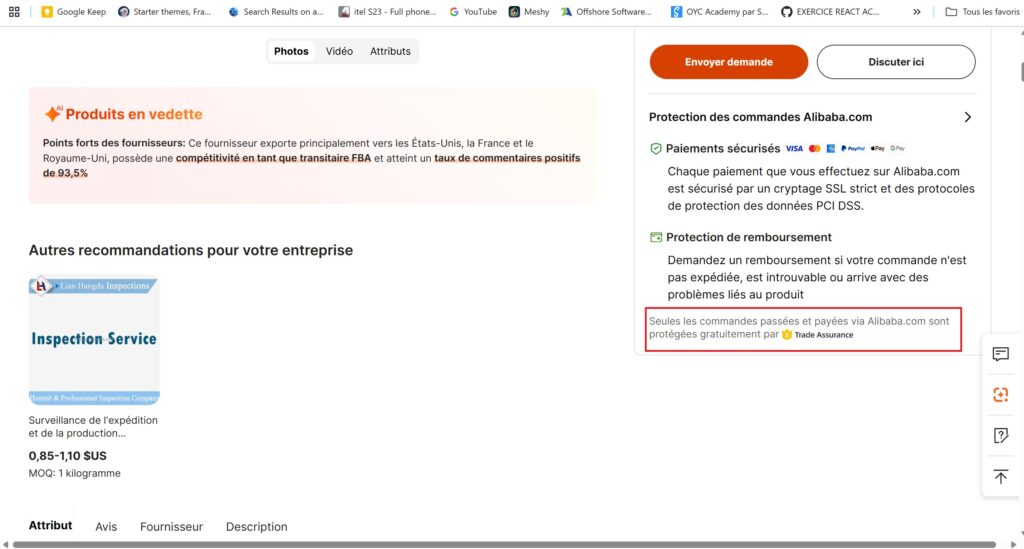Open Surveillance de l'expédition product title
The height and width of the screenshot is (549, 1024).
pos(93,426)
